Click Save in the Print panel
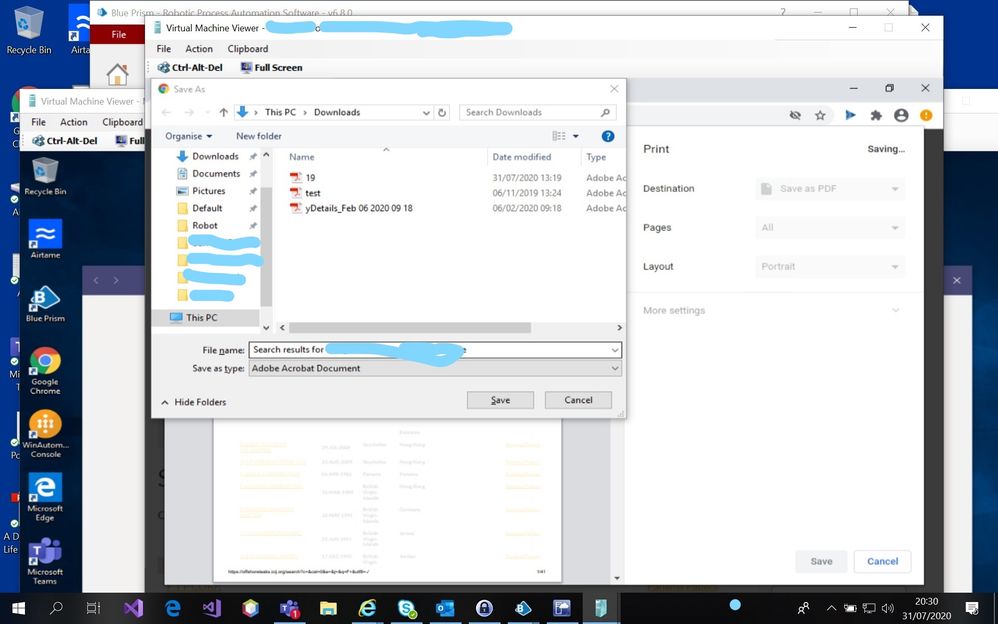 [821, 561]
